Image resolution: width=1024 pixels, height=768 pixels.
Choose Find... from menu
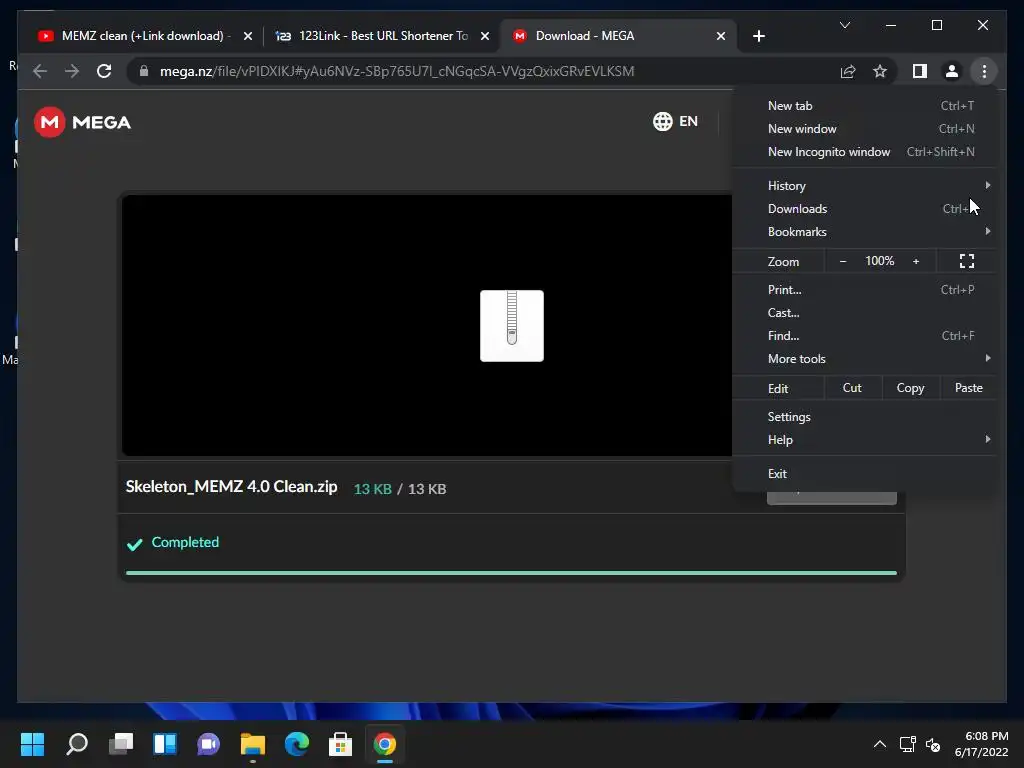(865, 336)
